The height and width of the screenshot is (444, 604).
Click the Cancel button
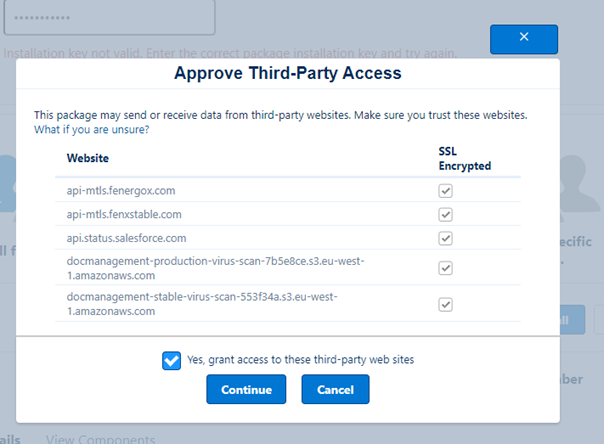point(335,389)
